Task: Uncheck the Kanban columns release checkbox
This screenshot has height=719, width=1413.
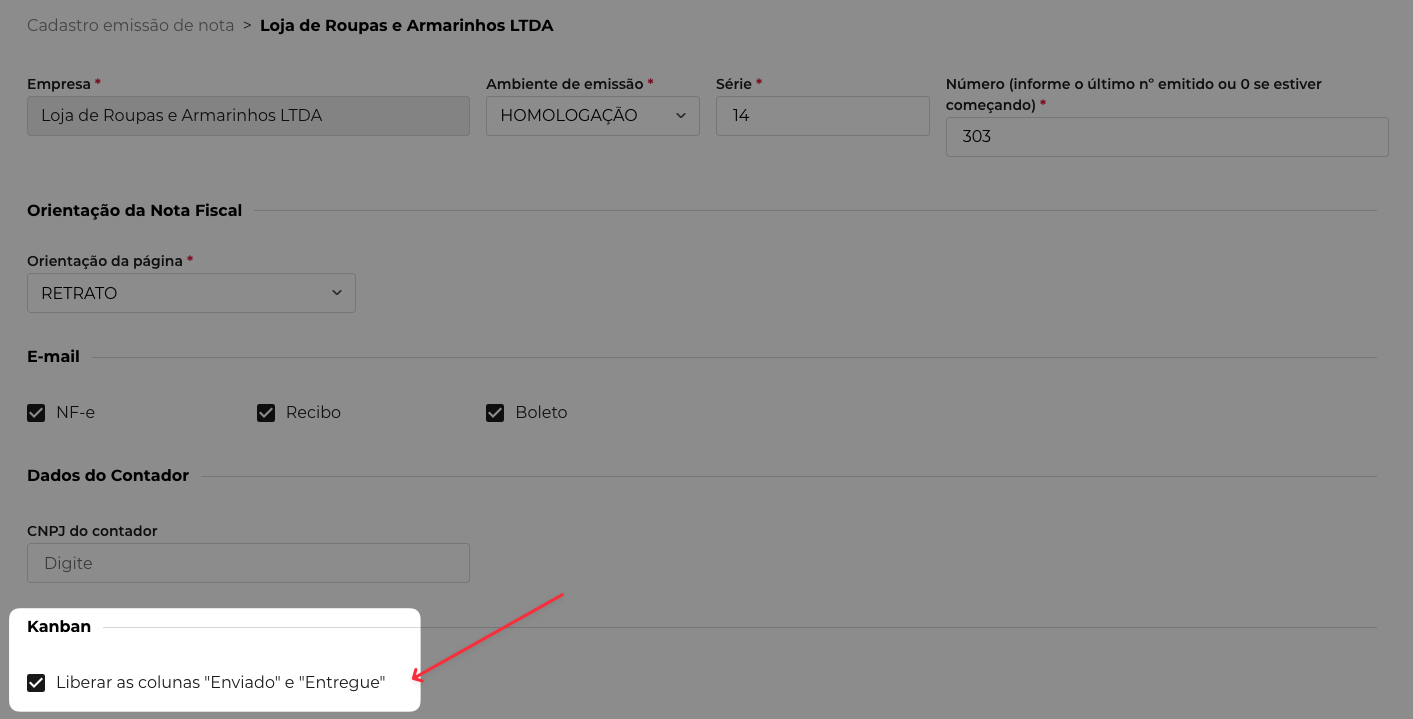Action: click(37, 683)
